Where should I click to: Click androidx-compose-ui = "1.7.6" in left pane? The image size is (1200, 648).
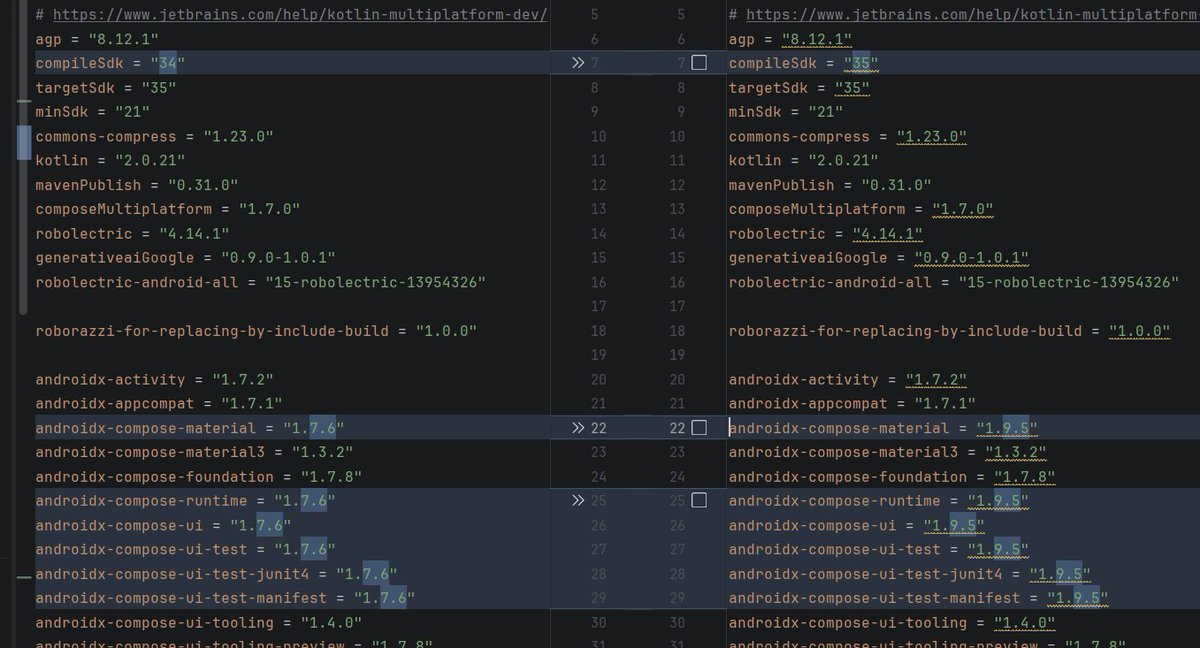[163, 525]
